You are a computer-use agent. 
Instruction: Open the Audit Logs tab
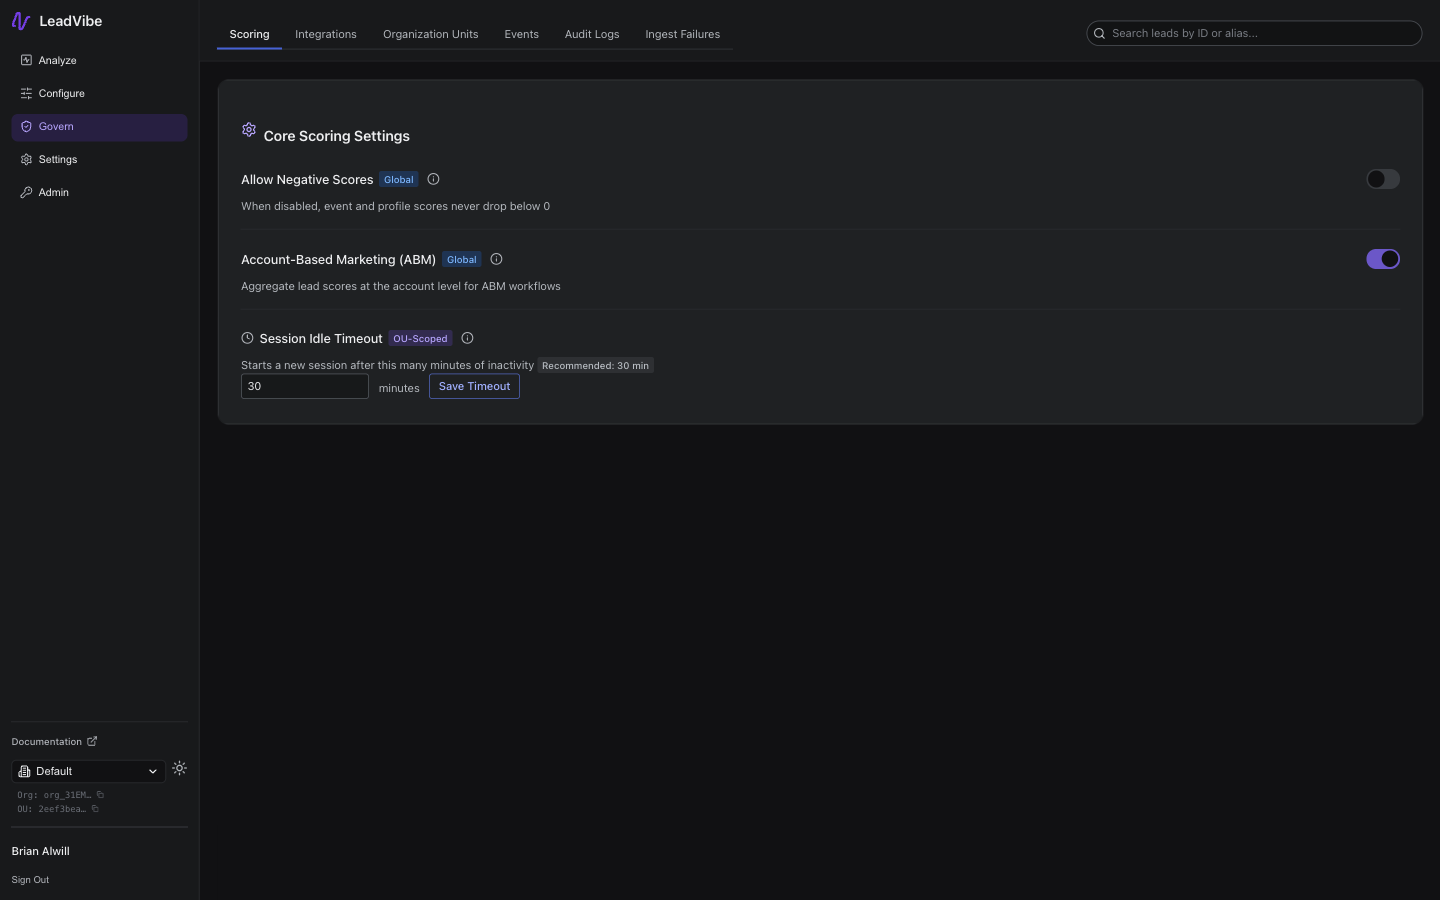click(592, 34)
